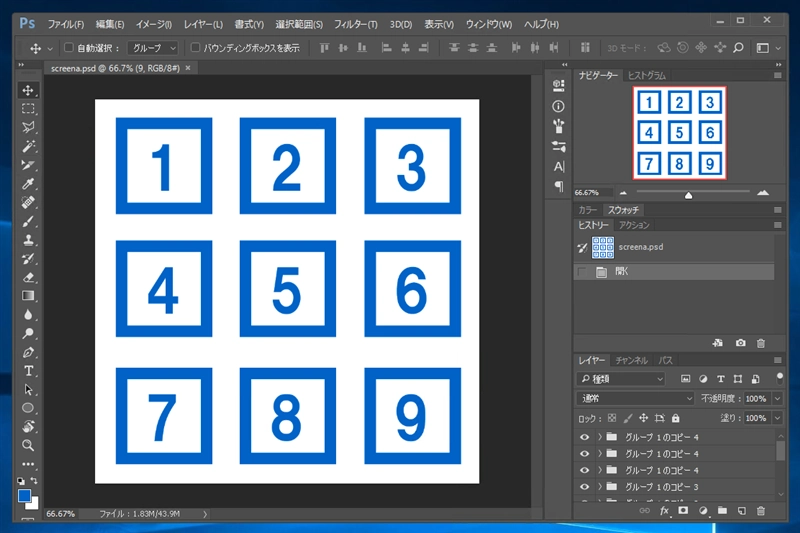Select the Path Selection arrow tool
Screen dimensions: 800x533
click(28, 390)
